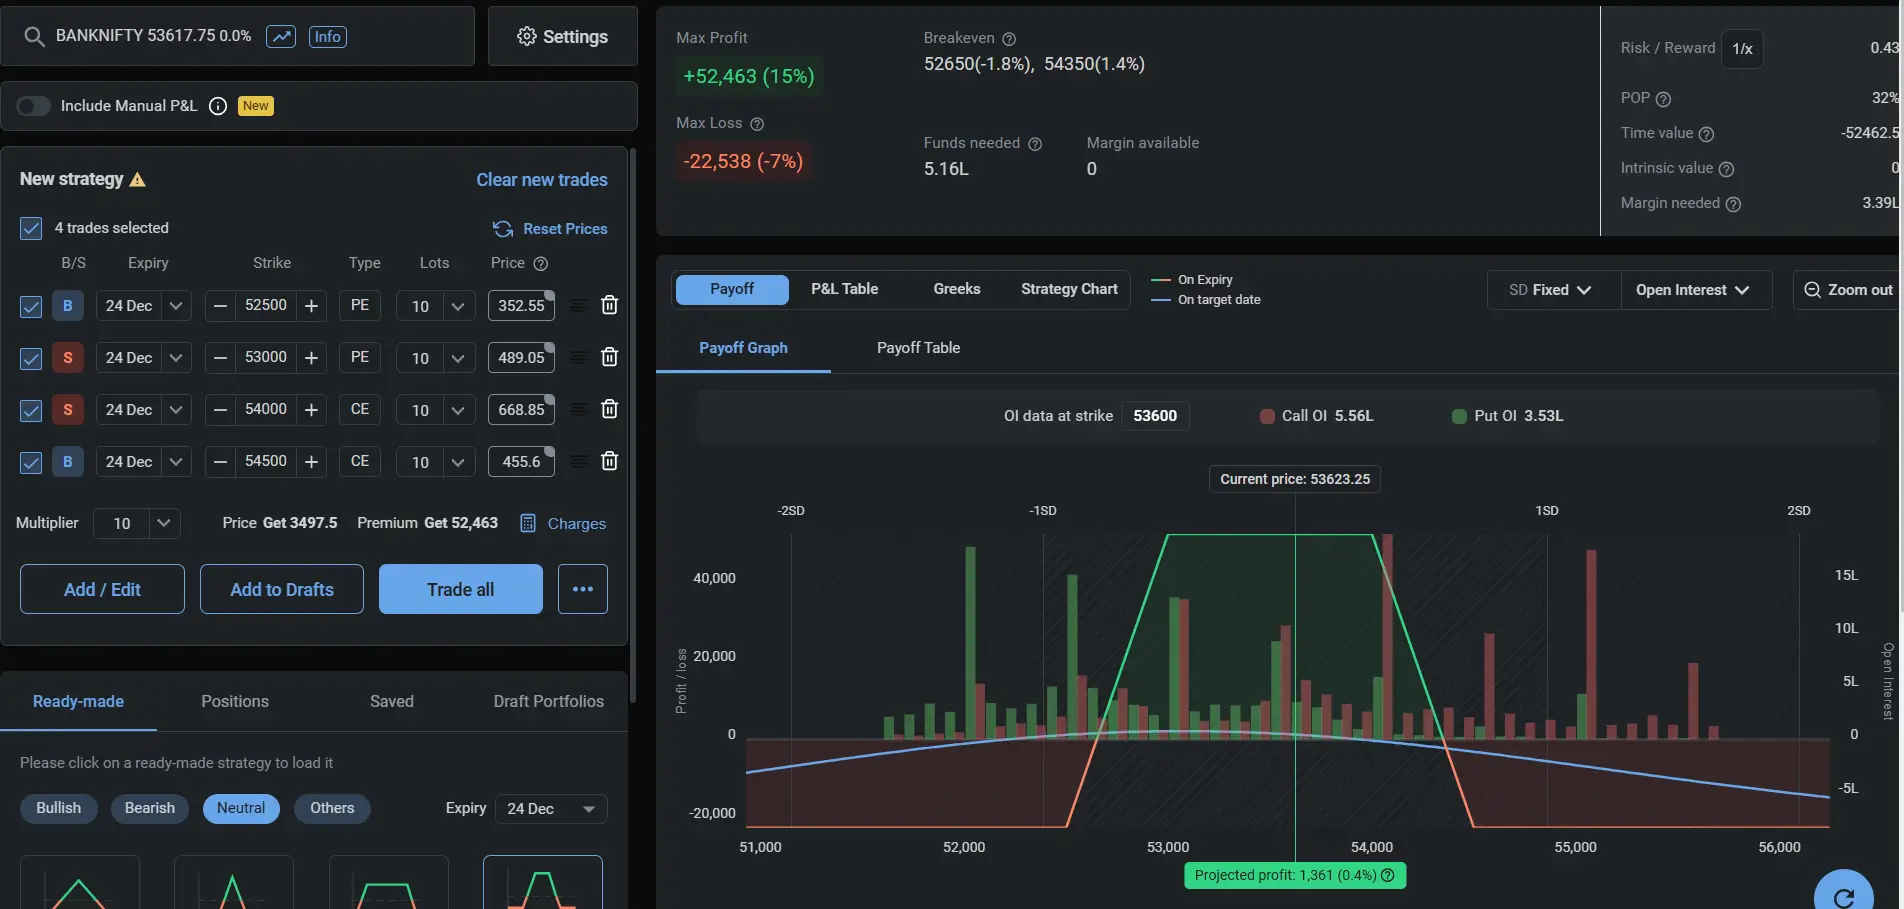
Task: Click the info icon beside Include Manual P&L
Action: coord(218,106)
